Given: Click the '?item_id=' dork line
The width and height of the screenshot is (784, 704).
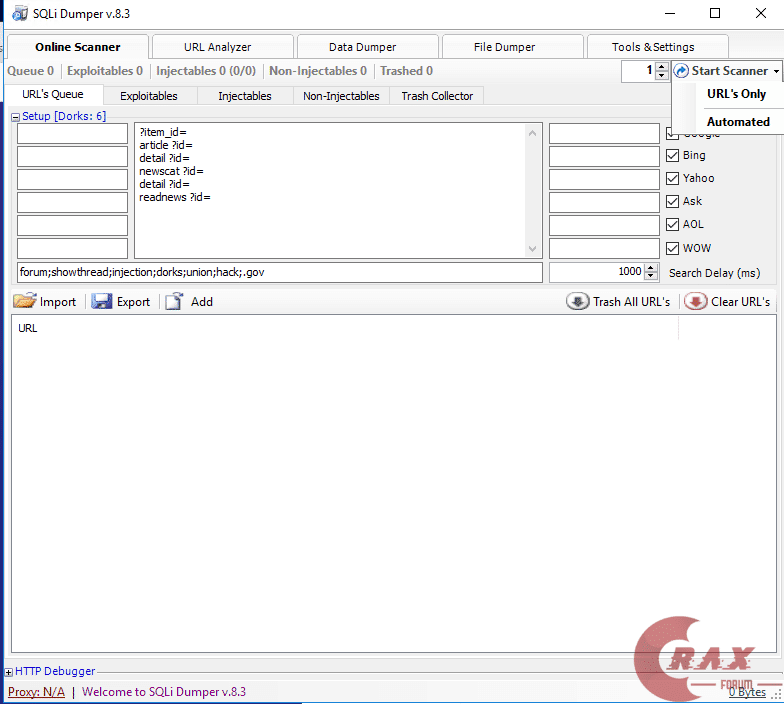Looking at the screenshot, I should [162, 132].
